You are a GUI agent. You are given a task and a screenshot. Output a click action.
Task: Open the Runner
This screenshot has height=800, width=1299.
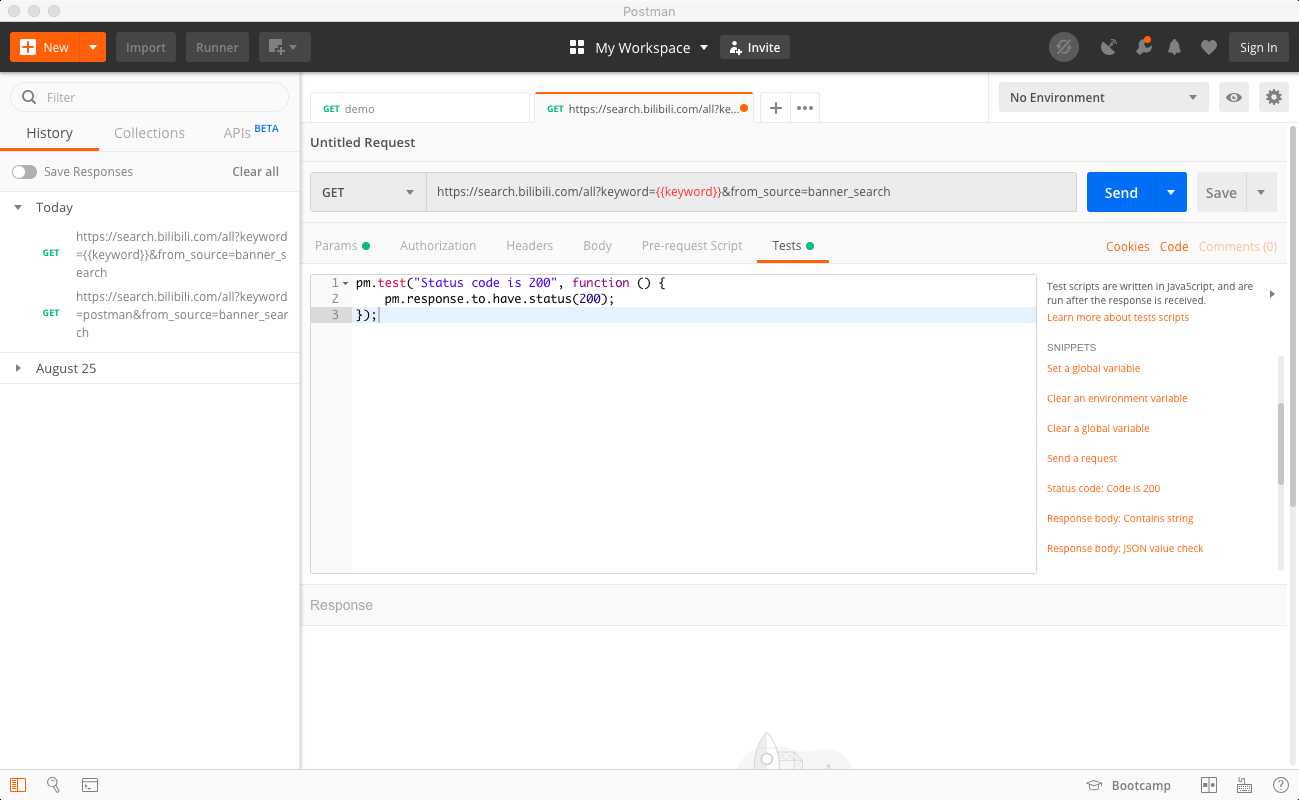coord(217,47)
